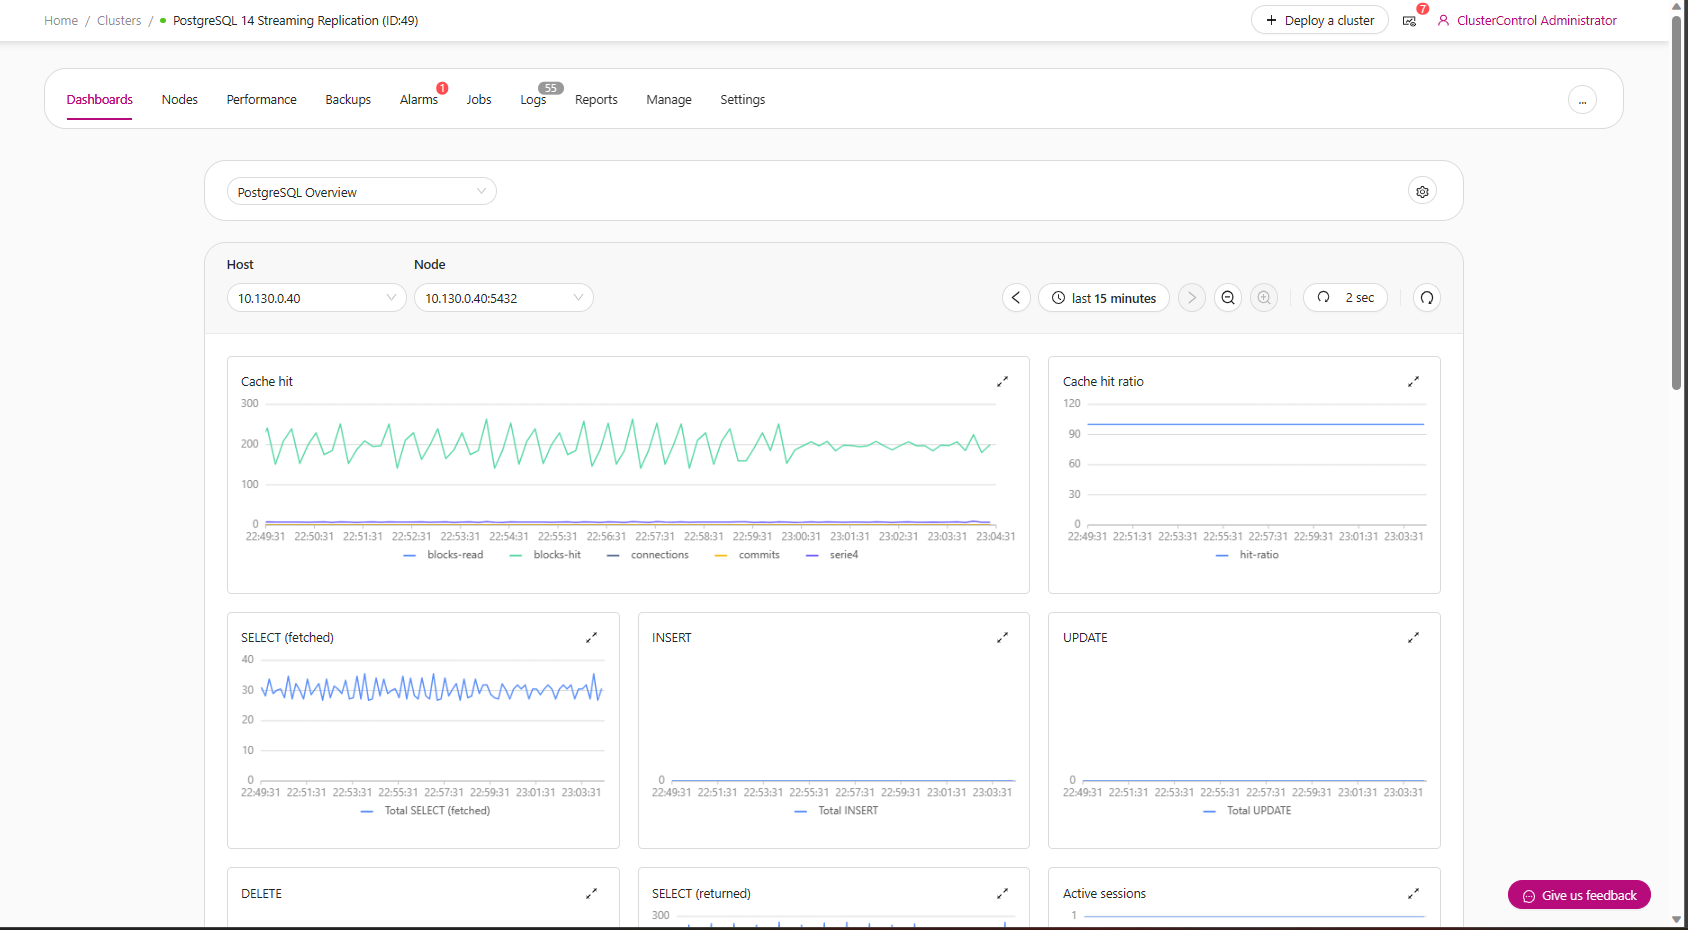Screen dimensions: 1688x930
Task: Open the Alarms tab with alert badge
Action: (418, 99)
